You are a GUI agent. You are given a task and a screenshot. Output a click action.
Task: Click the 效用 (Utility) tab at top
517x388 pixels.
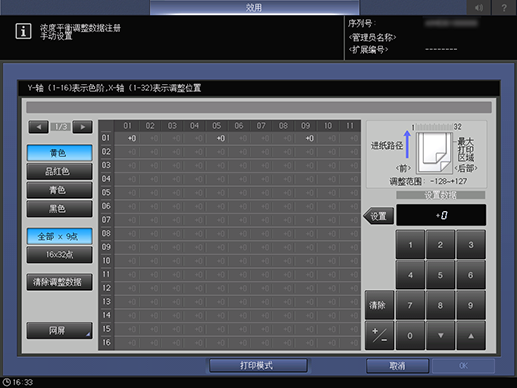pos(254,7)
